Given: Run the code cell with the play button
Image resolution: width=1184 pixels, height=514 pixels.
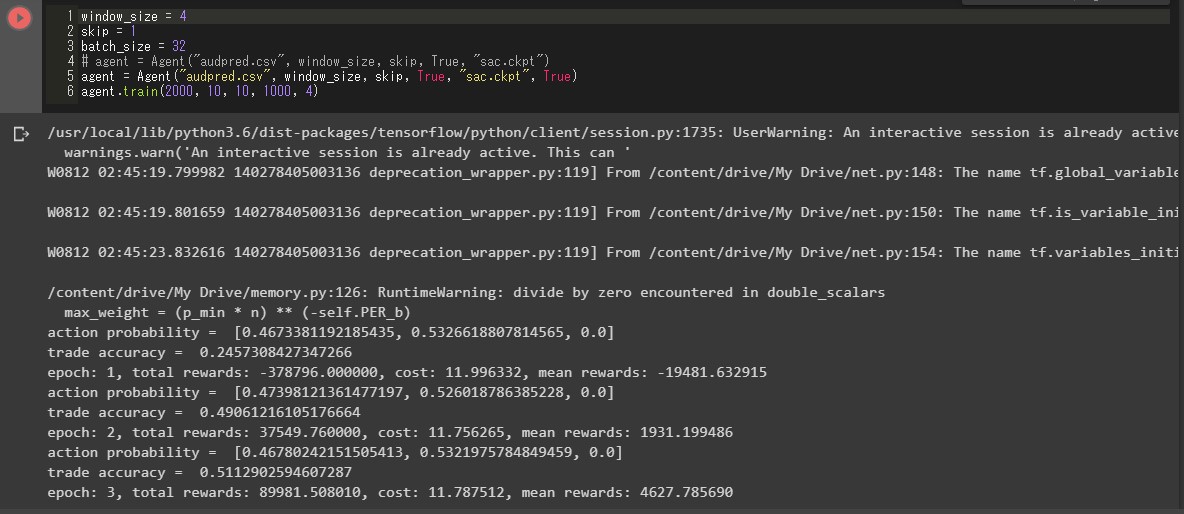Looking at the screenshot, I should click(20, 19).
